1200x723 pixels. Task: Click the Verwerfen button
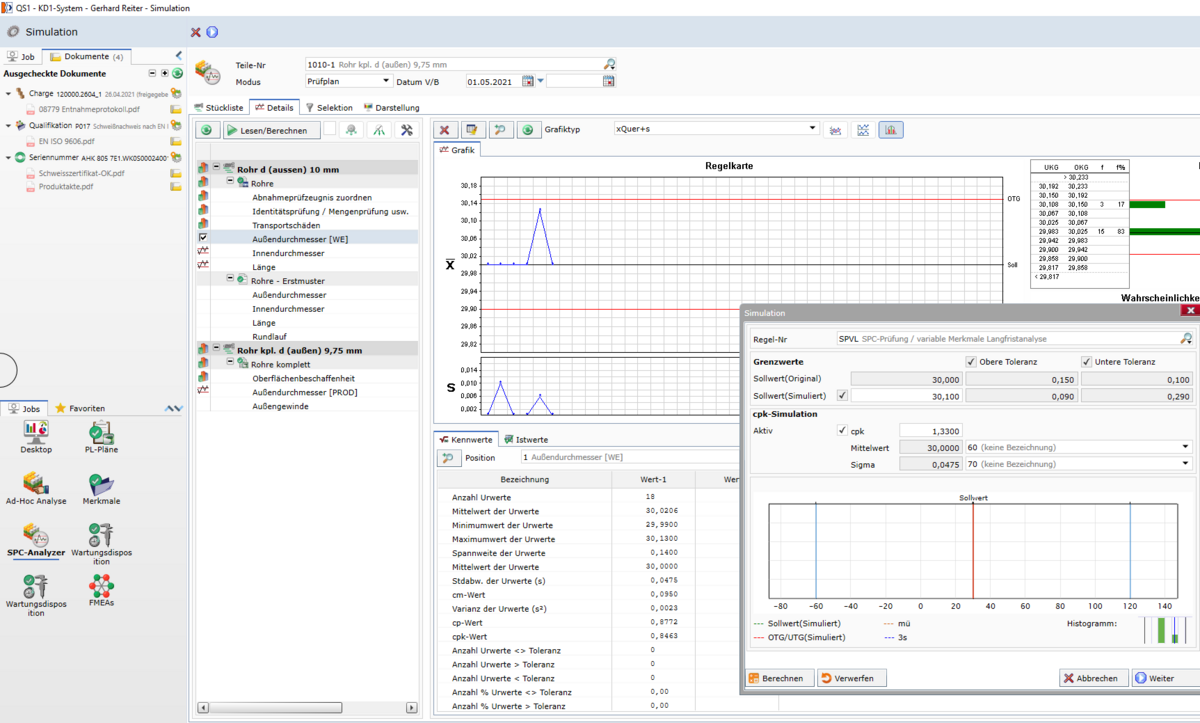click(x=852, y=678)
